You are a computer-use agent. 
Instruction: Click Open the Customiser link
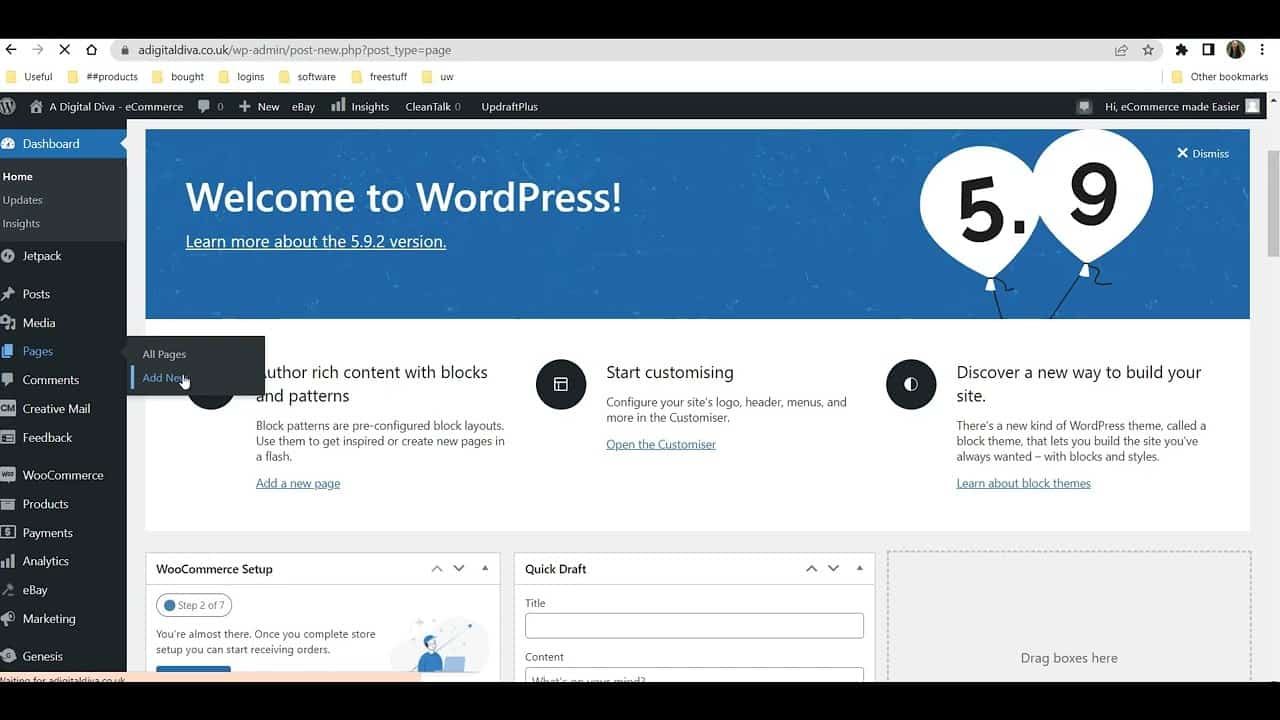click(661, 444)
